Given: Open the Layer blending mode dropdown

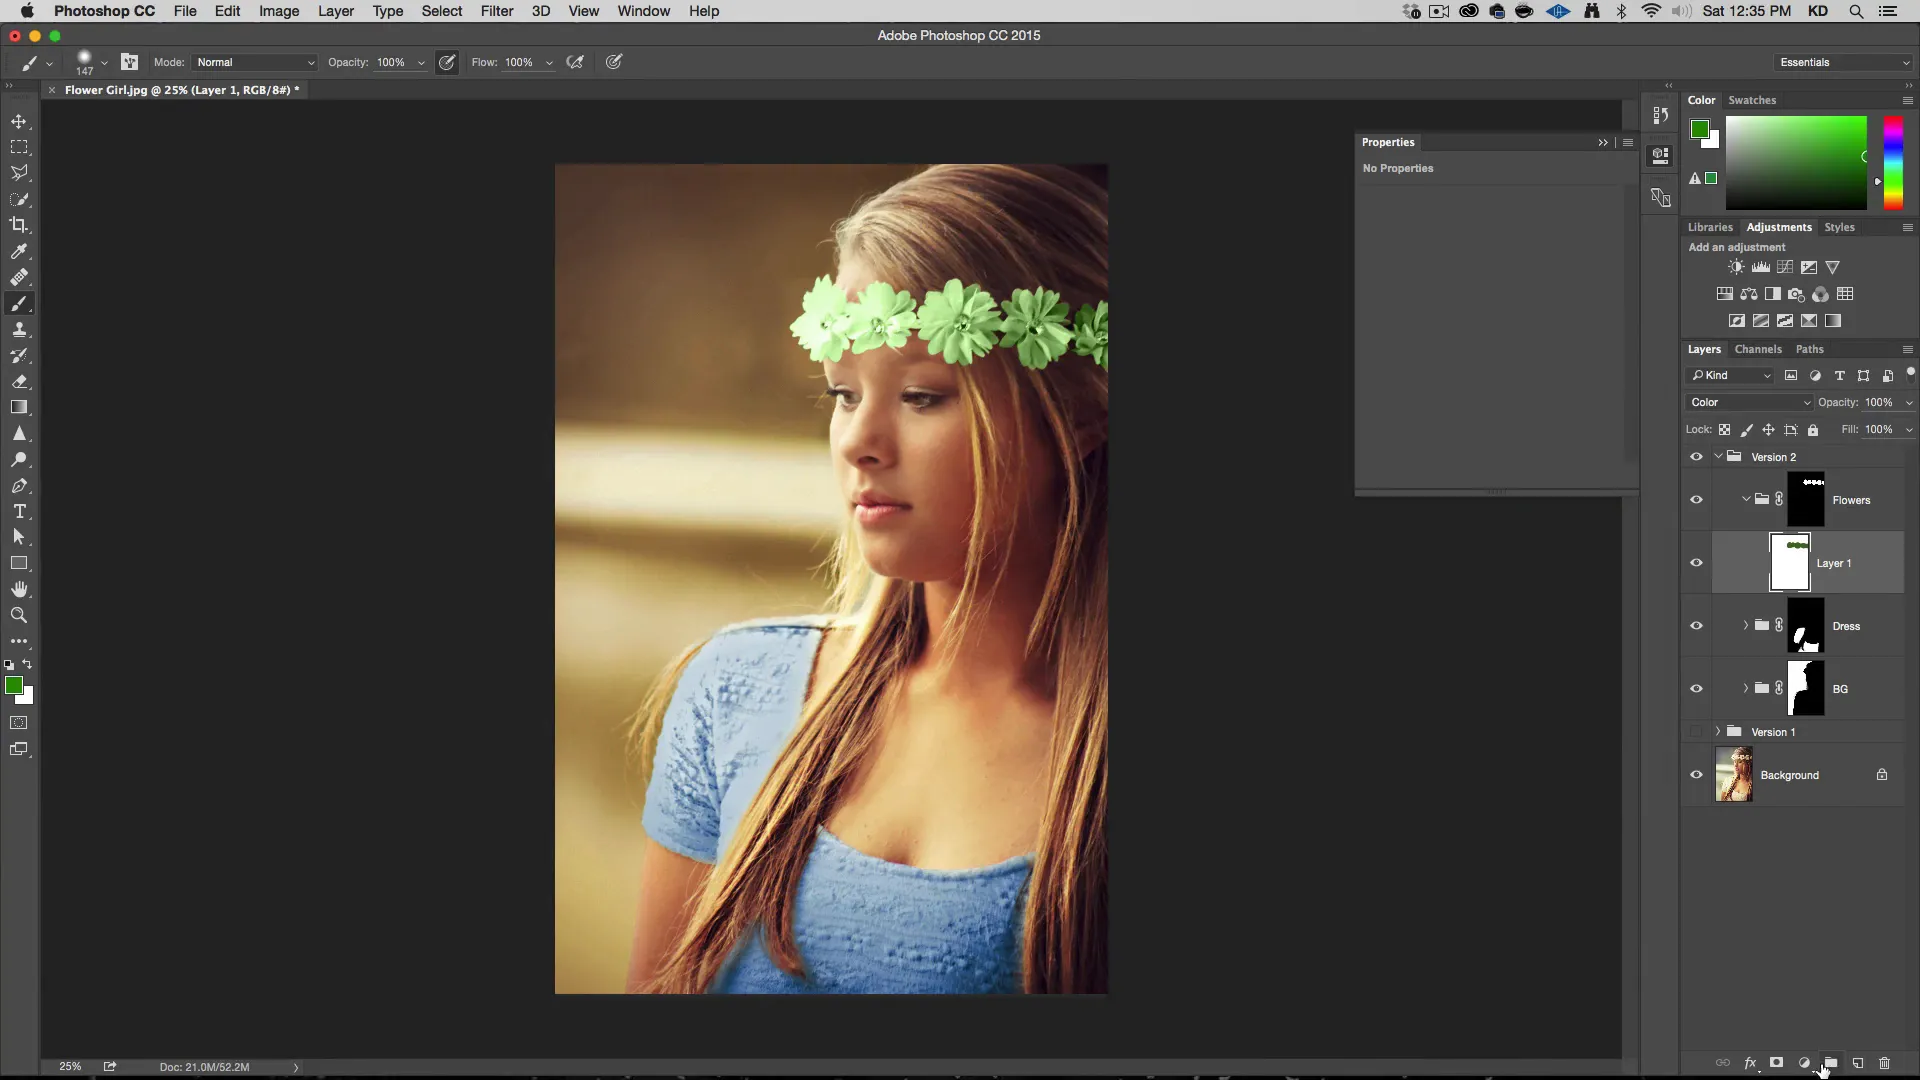Looking at the screenshot, I should coord(1747,402).
